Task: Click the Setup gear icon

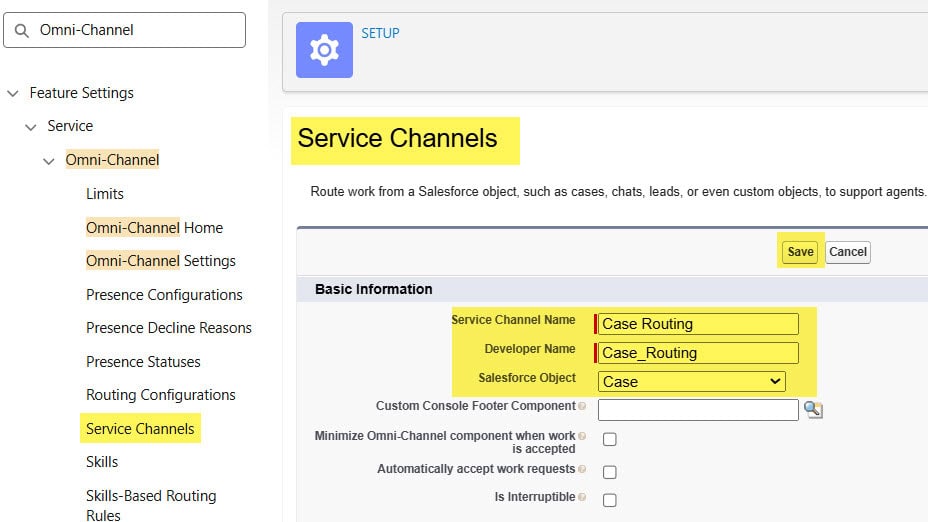Action: (324, 50)
